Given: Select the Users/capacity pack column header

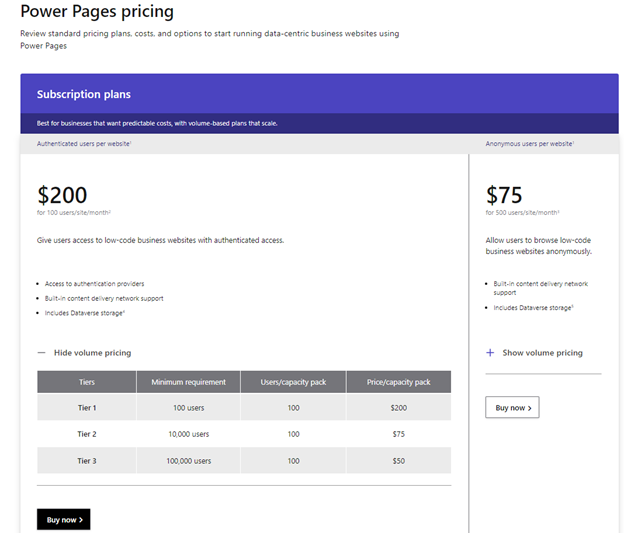Looking at the screenshot, I should (293, 382).
